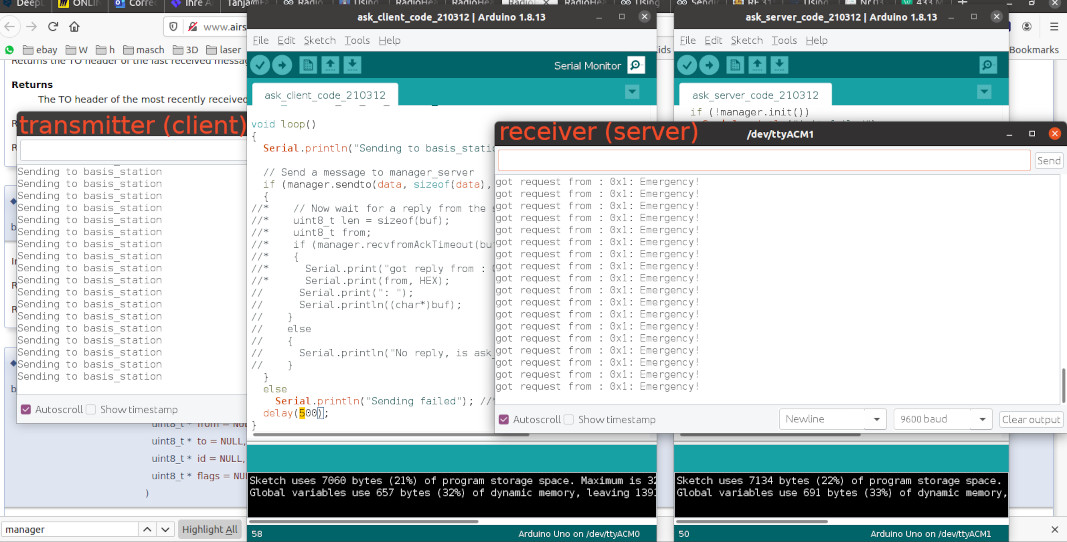Find next match arrow in find bar
Viewport: 1067px width, 542px height.
(x=165, y=529)
